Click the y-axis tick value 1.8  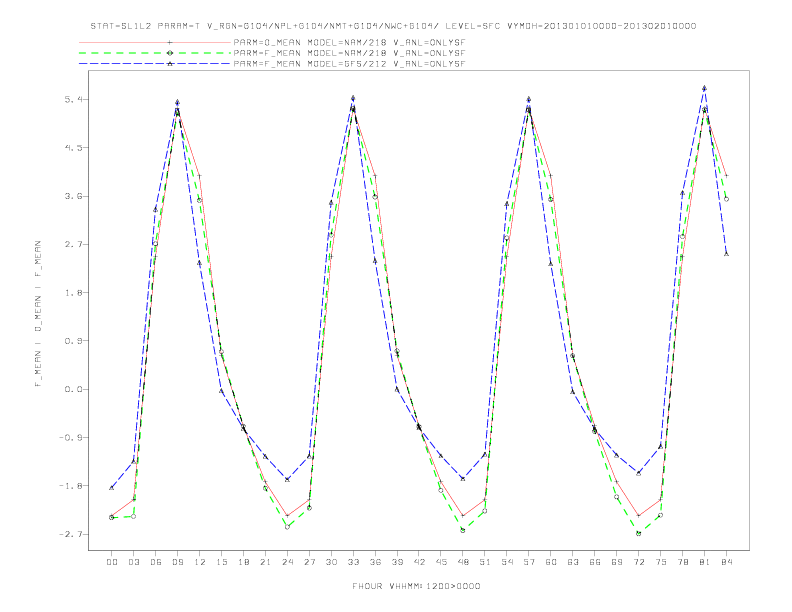pos(73,293)
